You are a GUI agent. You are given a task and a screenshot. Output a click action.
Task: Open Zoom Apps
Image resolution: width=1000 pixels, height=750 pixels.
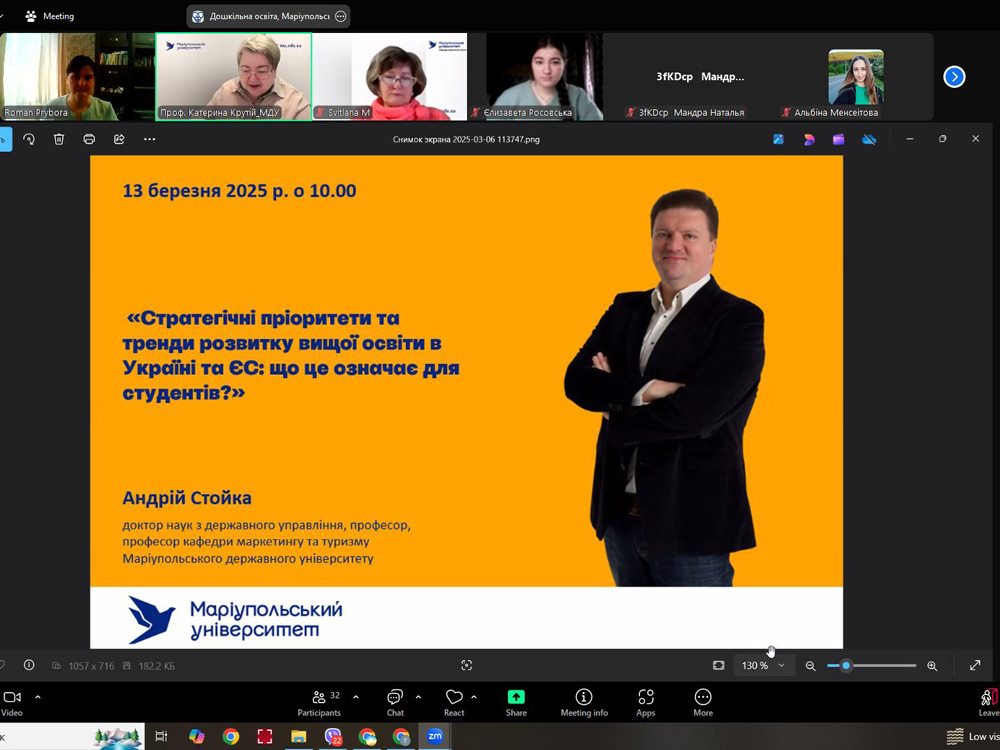click(646, 702)
